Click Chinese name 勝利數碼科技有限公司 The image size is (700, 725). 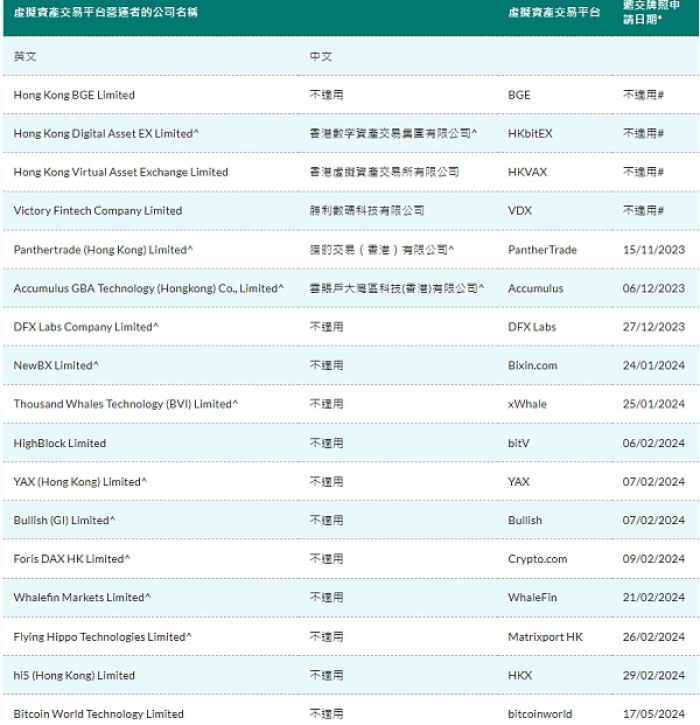[367, 211]
